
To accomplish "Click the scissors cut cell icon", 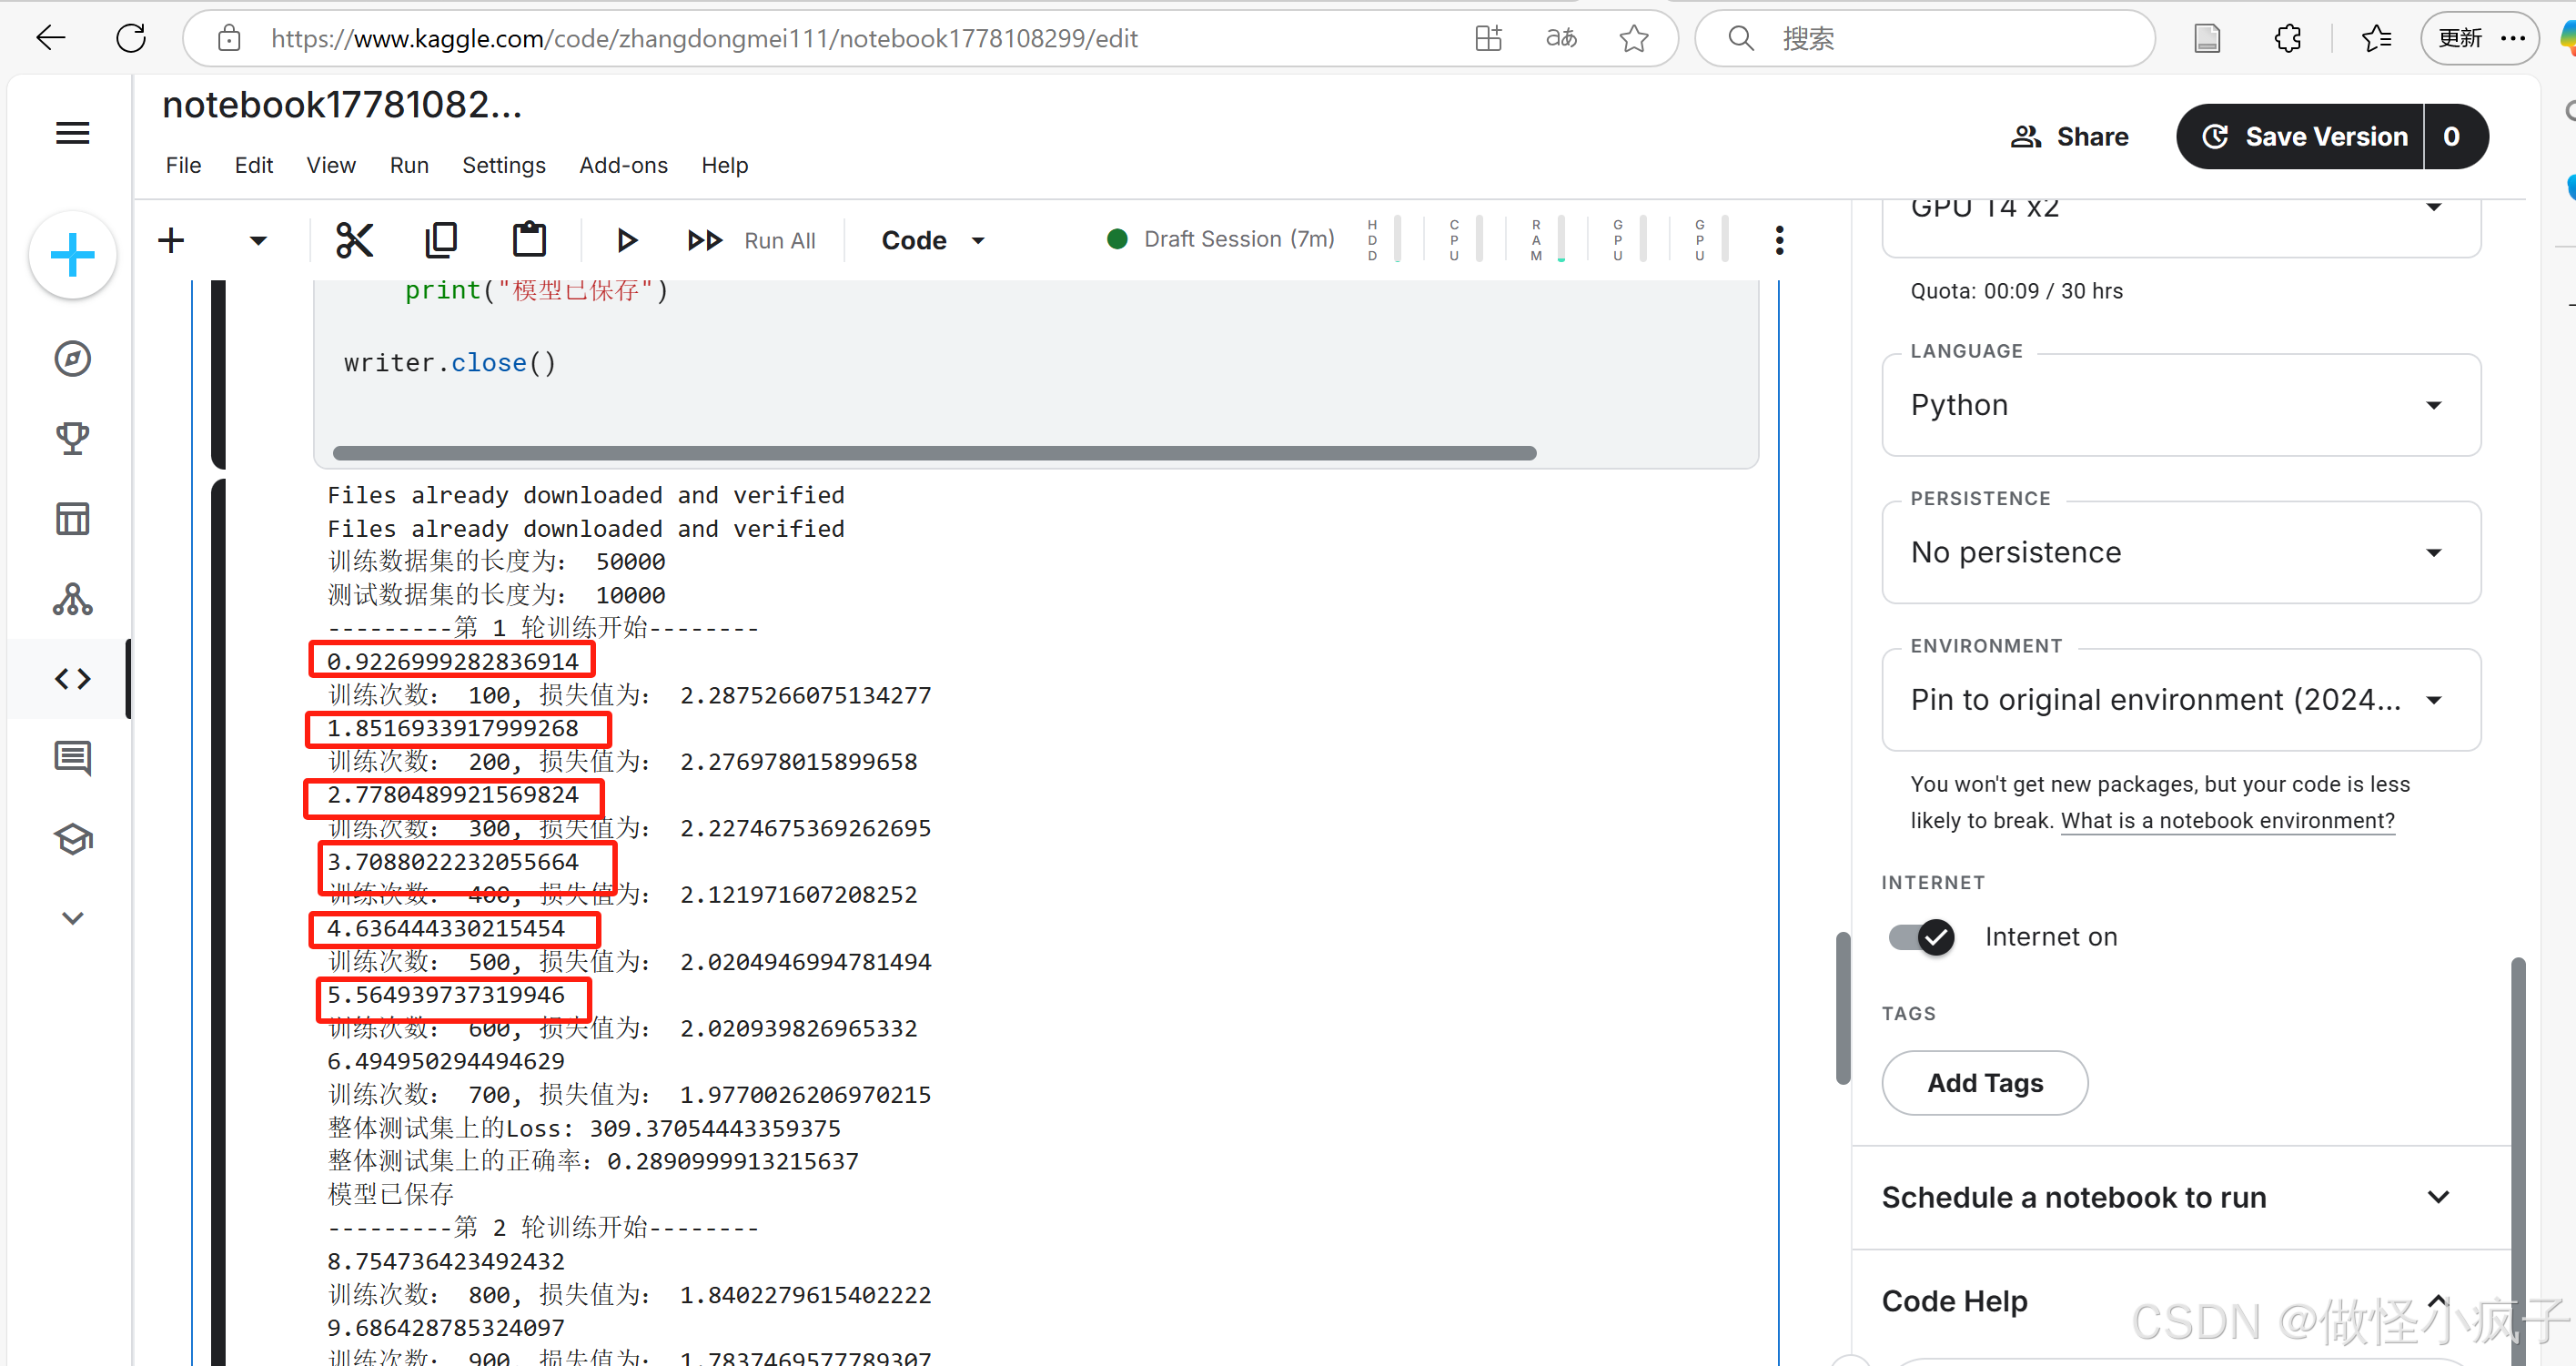I will click(354, 240).
